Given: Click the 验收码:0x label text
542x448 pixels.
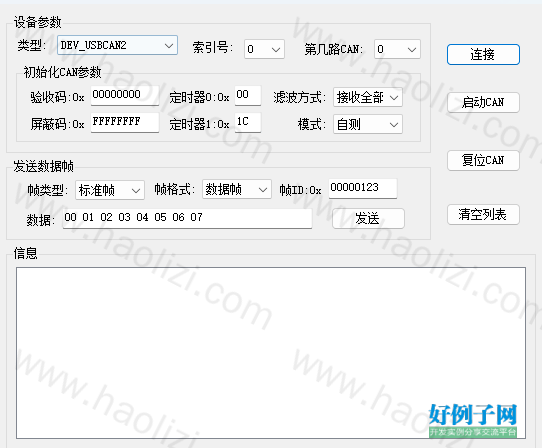Looking at the screenshot, I should [x=57, y=97].
